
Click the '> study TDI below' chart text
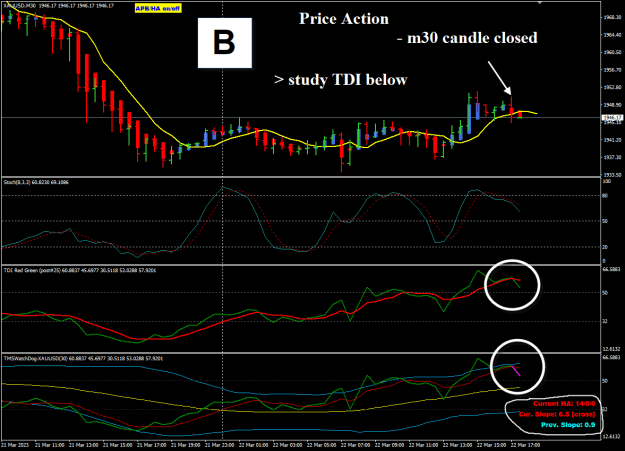pos(341,80)
